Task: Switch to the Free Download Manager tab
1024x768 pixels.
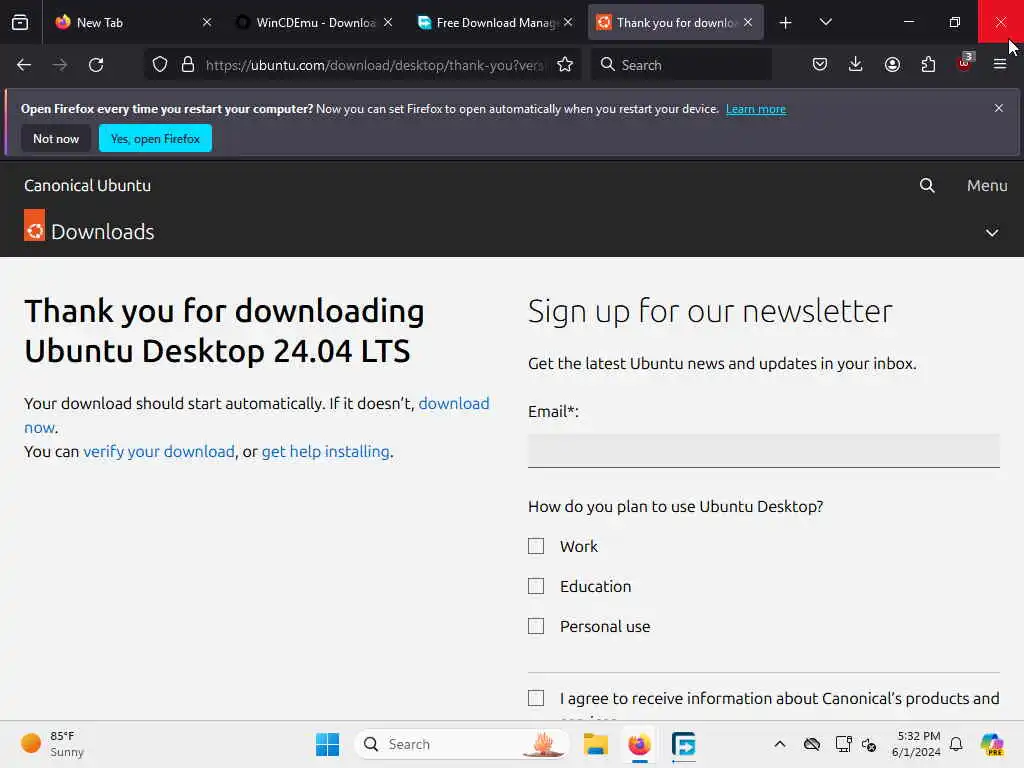Action: 495,22
